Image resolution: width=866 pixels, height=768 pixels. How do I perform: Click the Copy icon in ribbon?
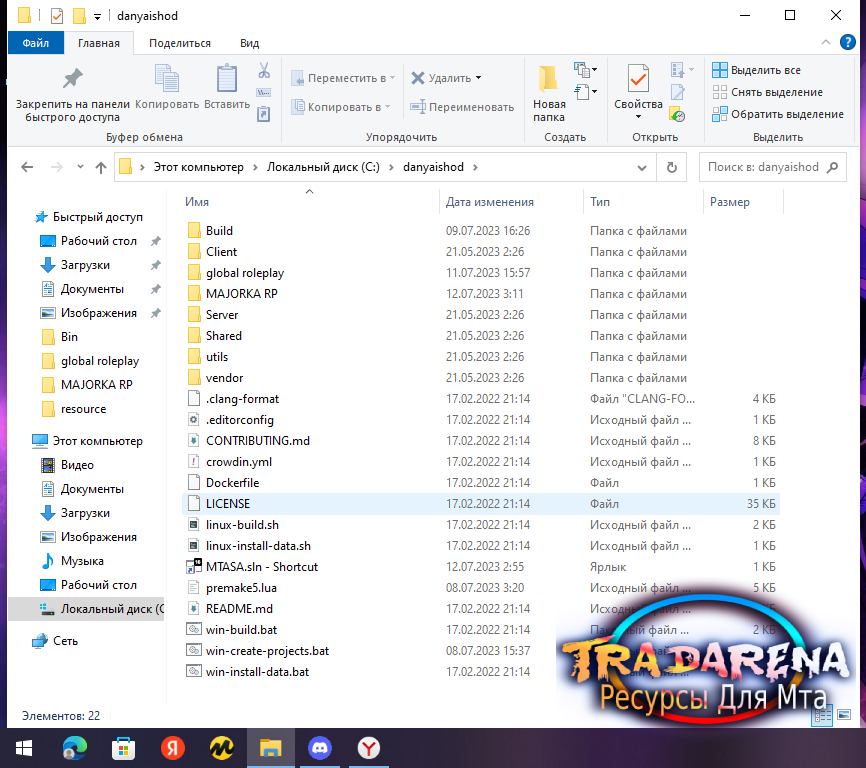pos(167,78)
